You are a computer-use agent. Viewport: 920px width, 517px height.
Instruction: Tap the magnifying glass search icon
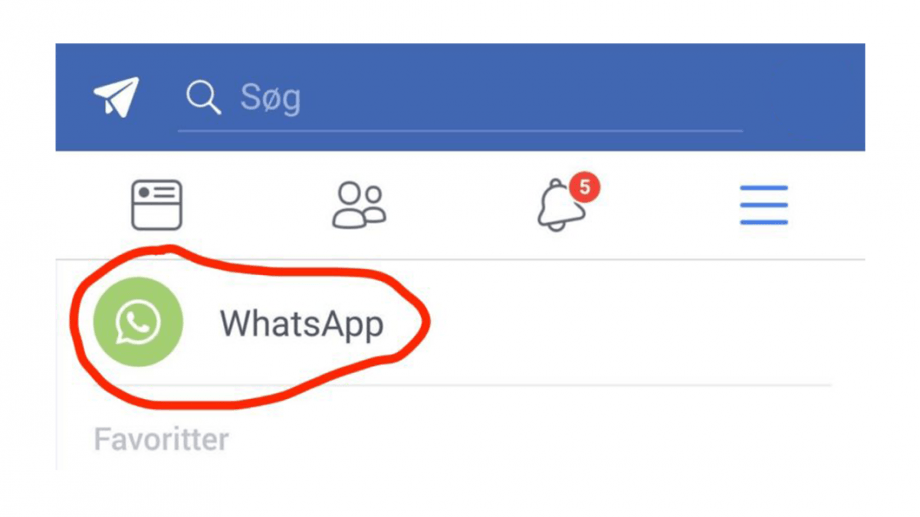203,97
